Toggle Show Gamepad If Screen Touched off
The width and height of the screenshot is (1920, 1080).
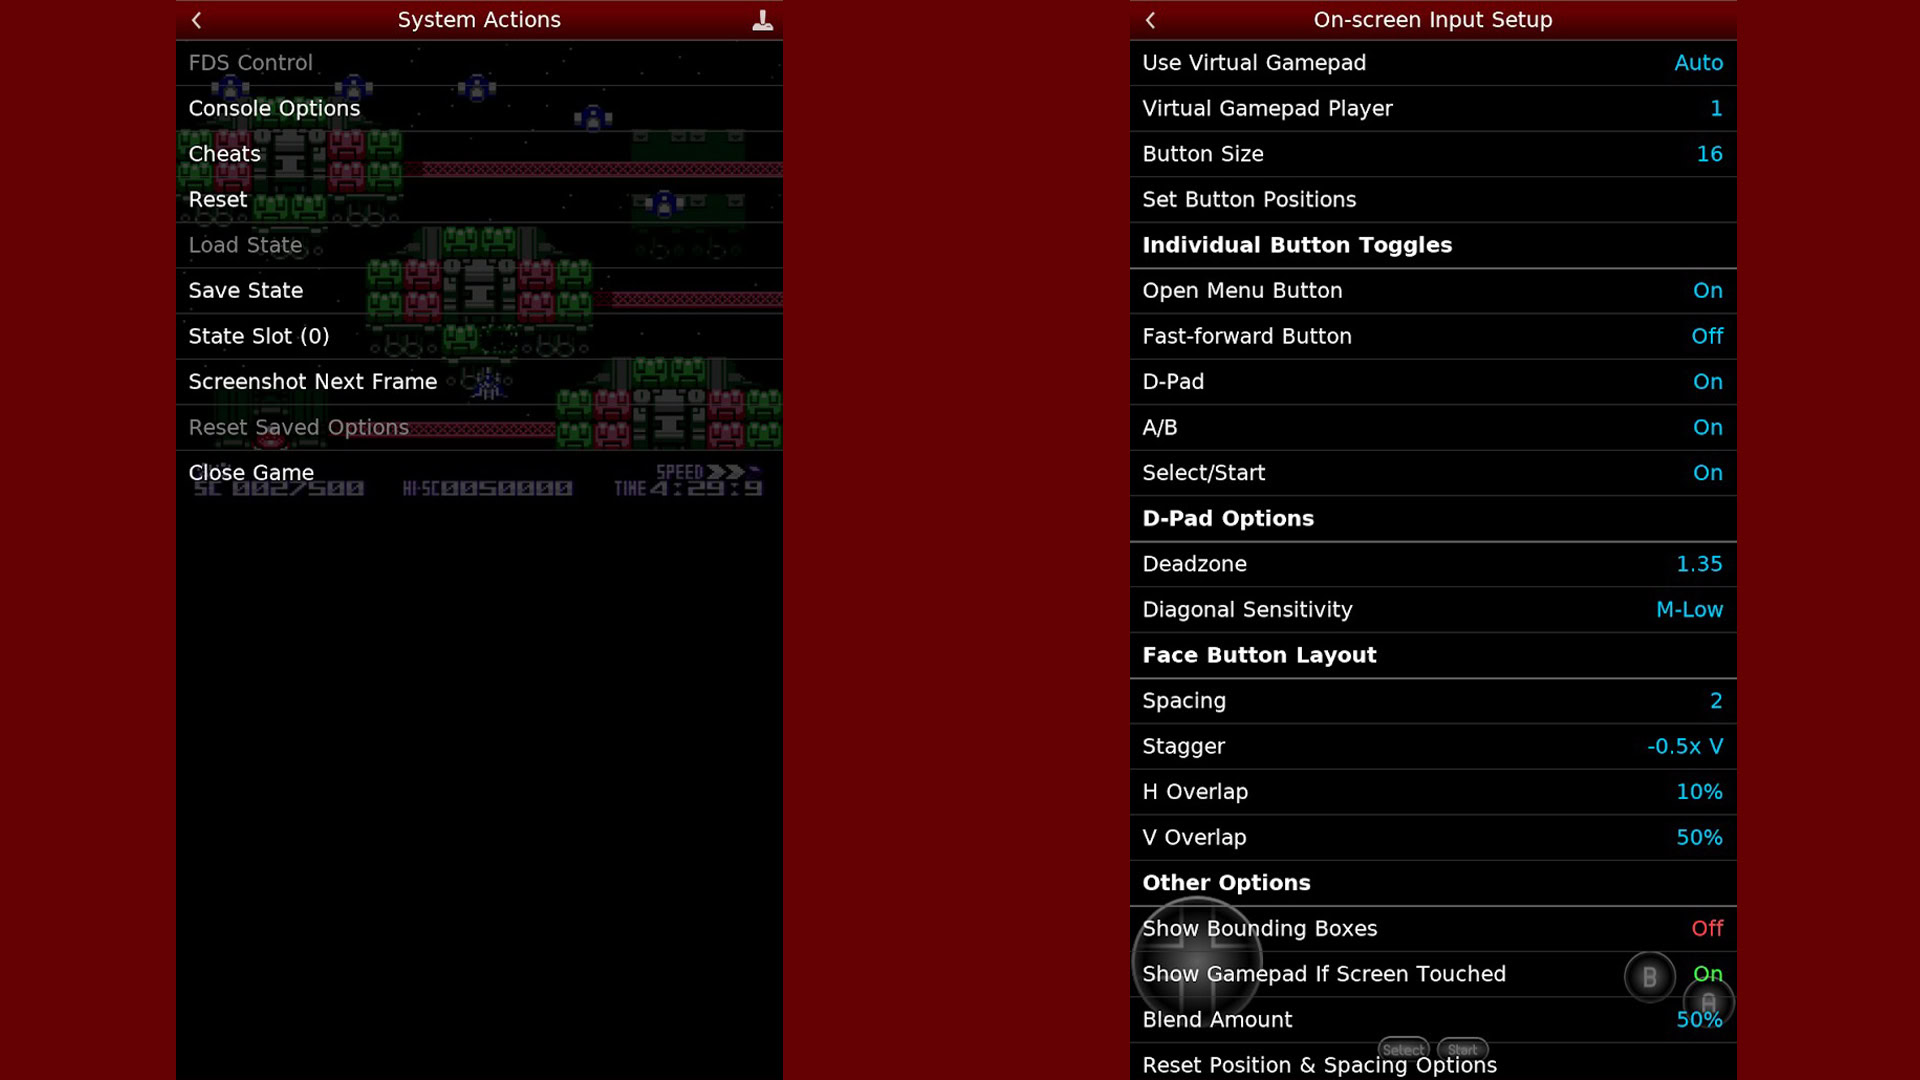click(x=1709, y=973)
